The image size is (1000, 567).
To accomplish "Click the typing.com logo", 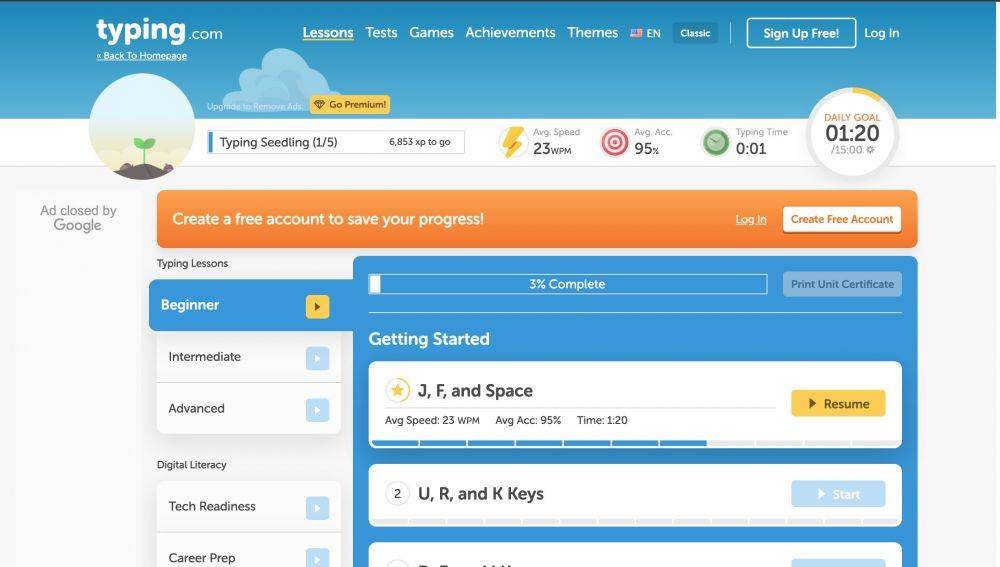I will click(x=159, y=31).
